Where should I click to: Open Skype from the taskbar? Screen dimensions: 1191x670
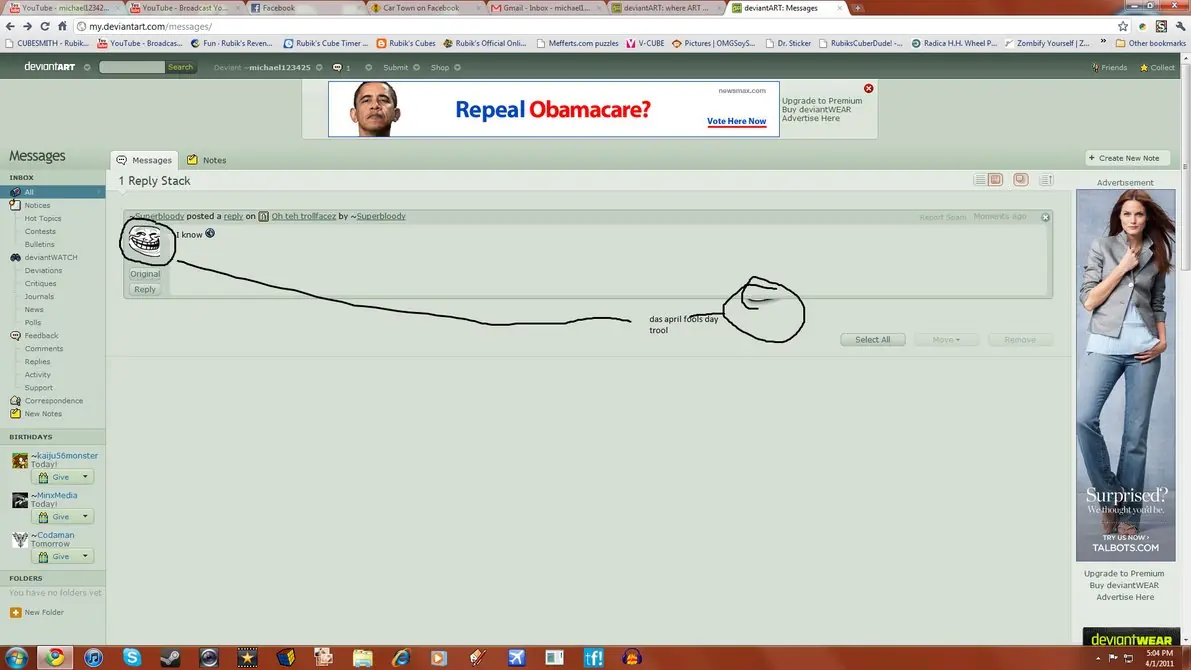132,657
